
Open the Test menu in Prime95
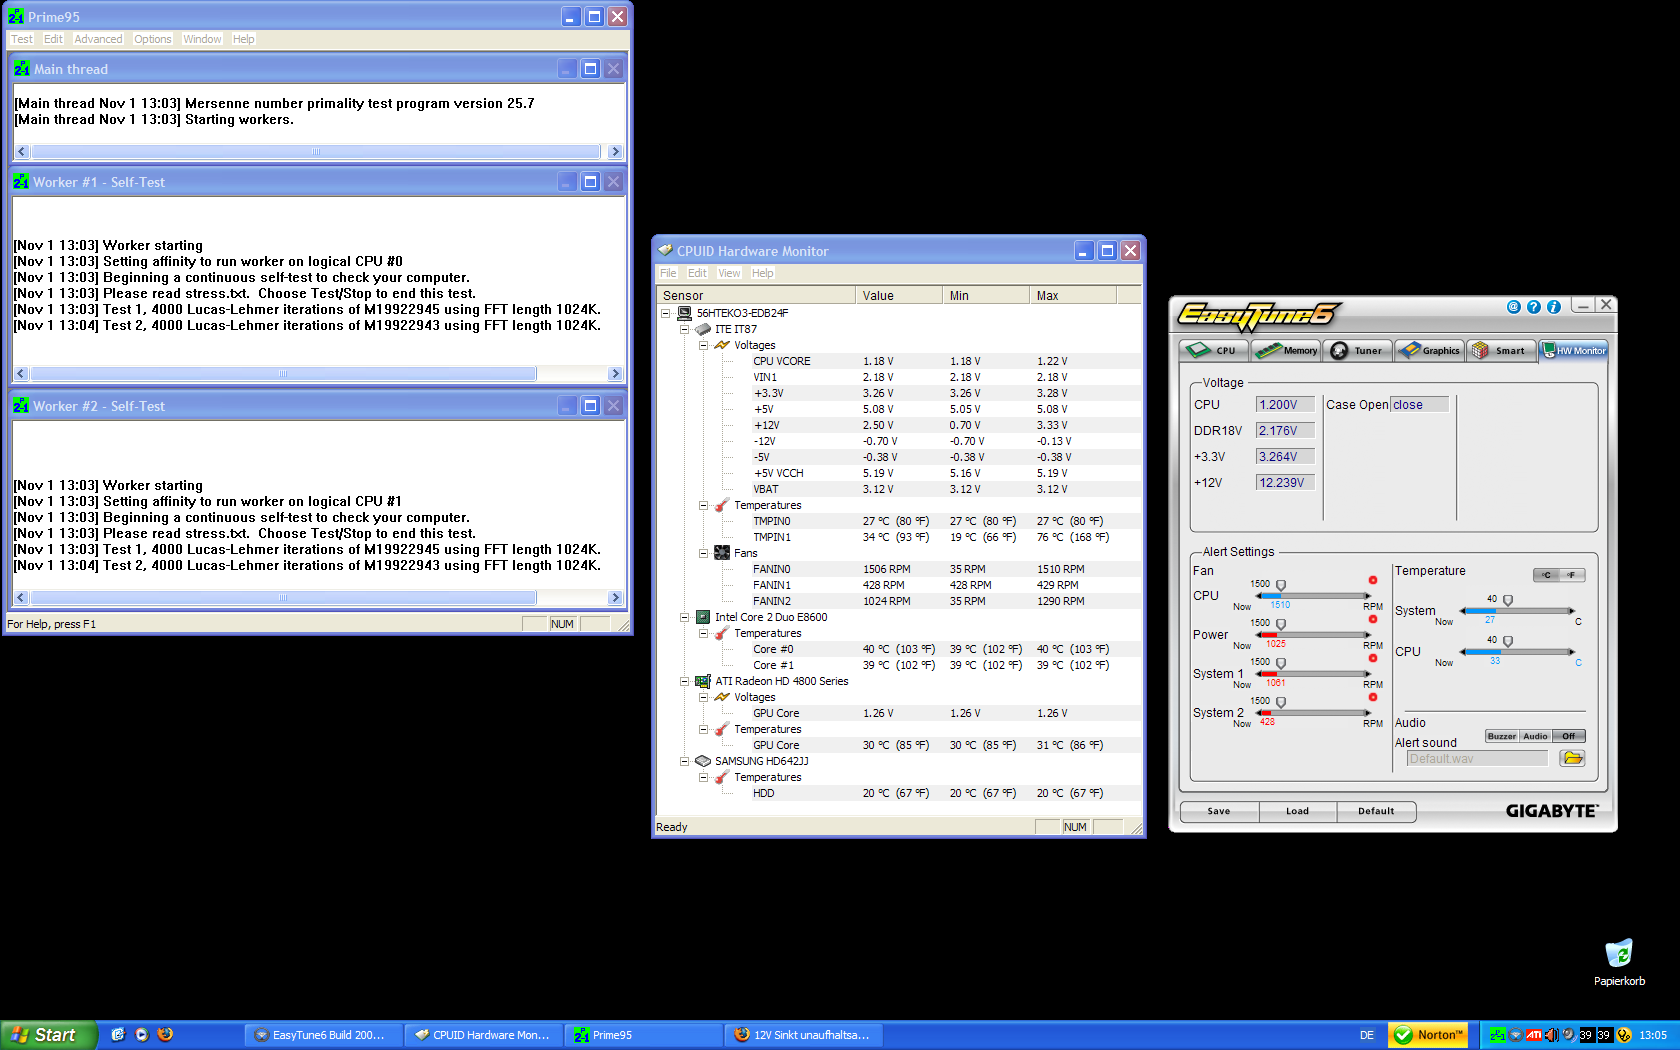22,39
